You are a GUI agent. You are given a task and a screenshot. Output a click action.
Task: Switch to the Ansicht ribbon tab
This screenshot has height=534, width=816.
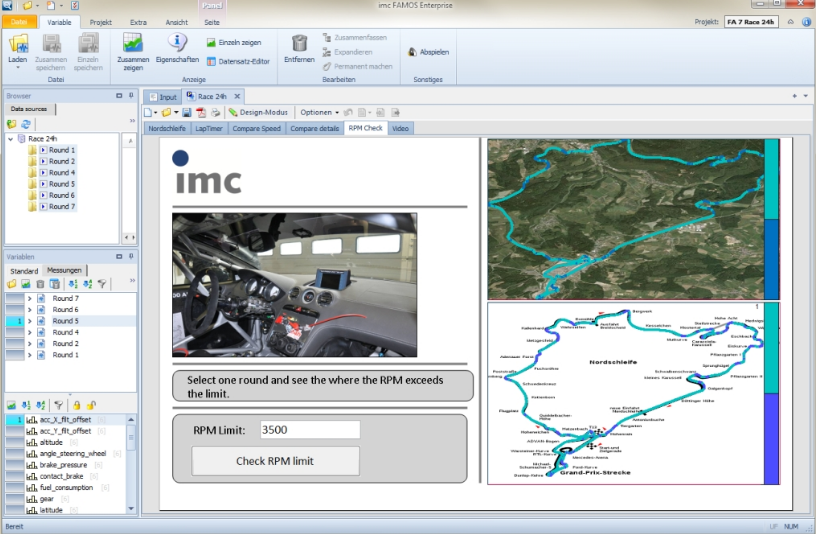pyautogui.click(x=176, y=22)
